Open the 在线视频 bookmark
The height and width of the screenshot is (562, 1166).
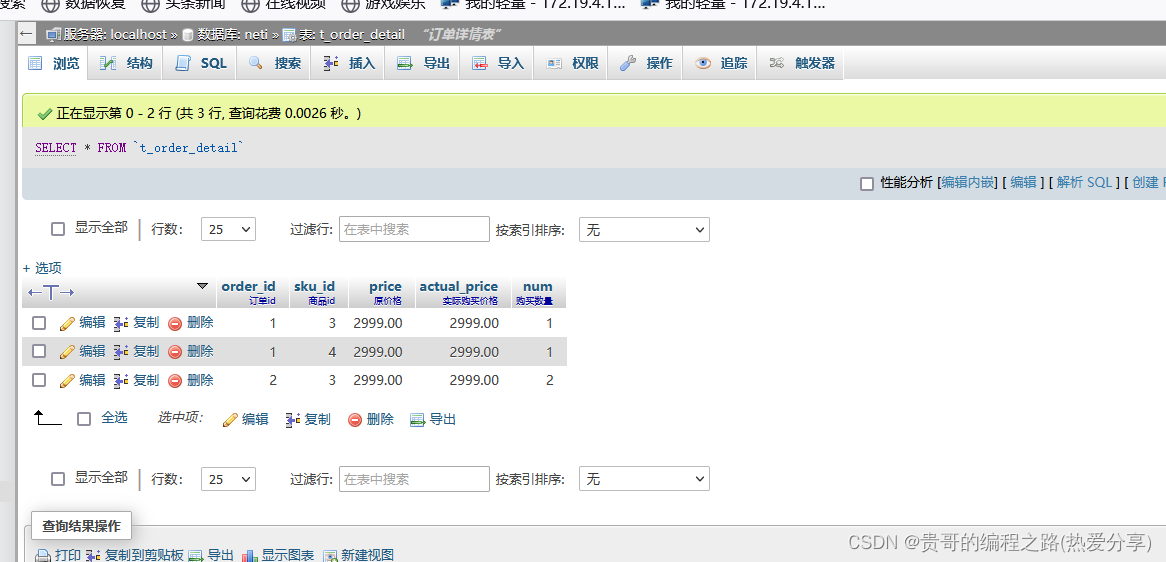point(286,4)
